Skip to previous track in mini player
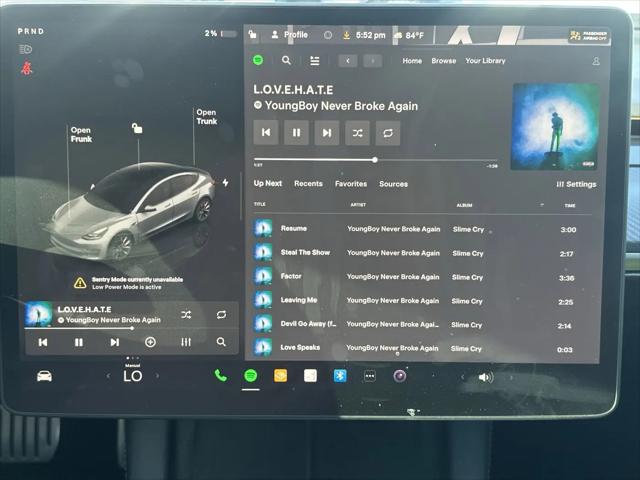 point(43,342)
